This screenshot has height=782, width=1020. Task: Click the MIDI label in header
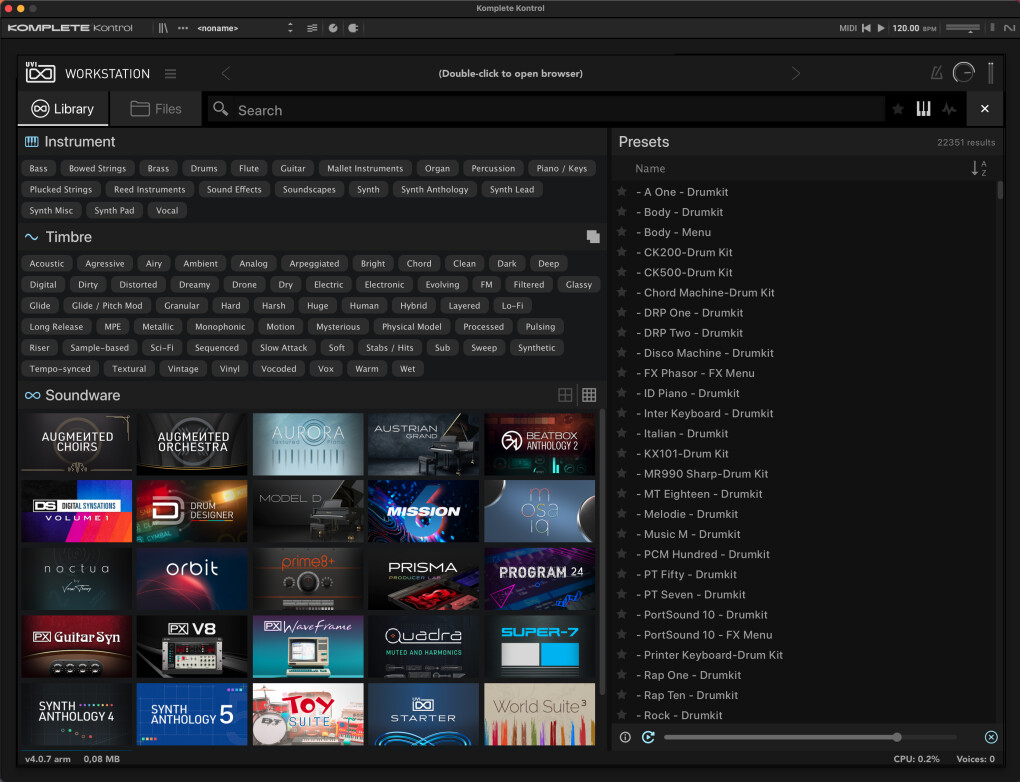click(848, 28)
